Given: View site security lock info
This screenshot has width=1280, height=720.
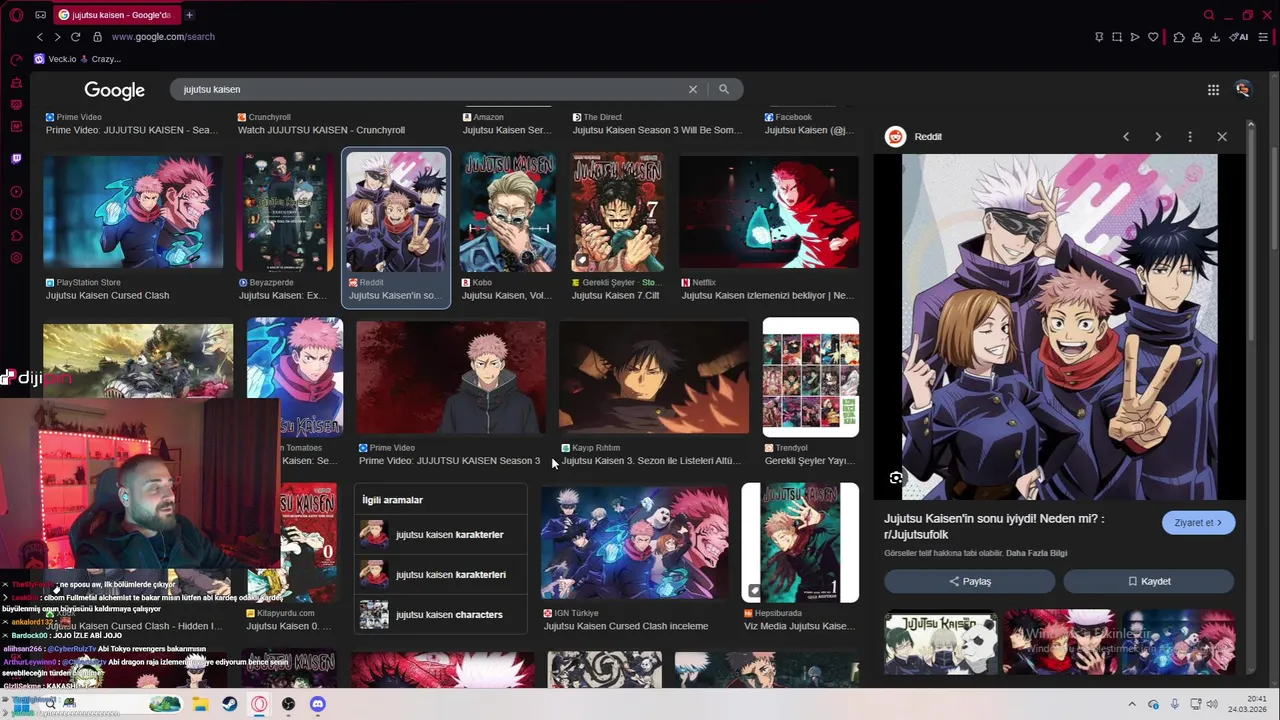Looking at the screenshot, I should (97, 37).
